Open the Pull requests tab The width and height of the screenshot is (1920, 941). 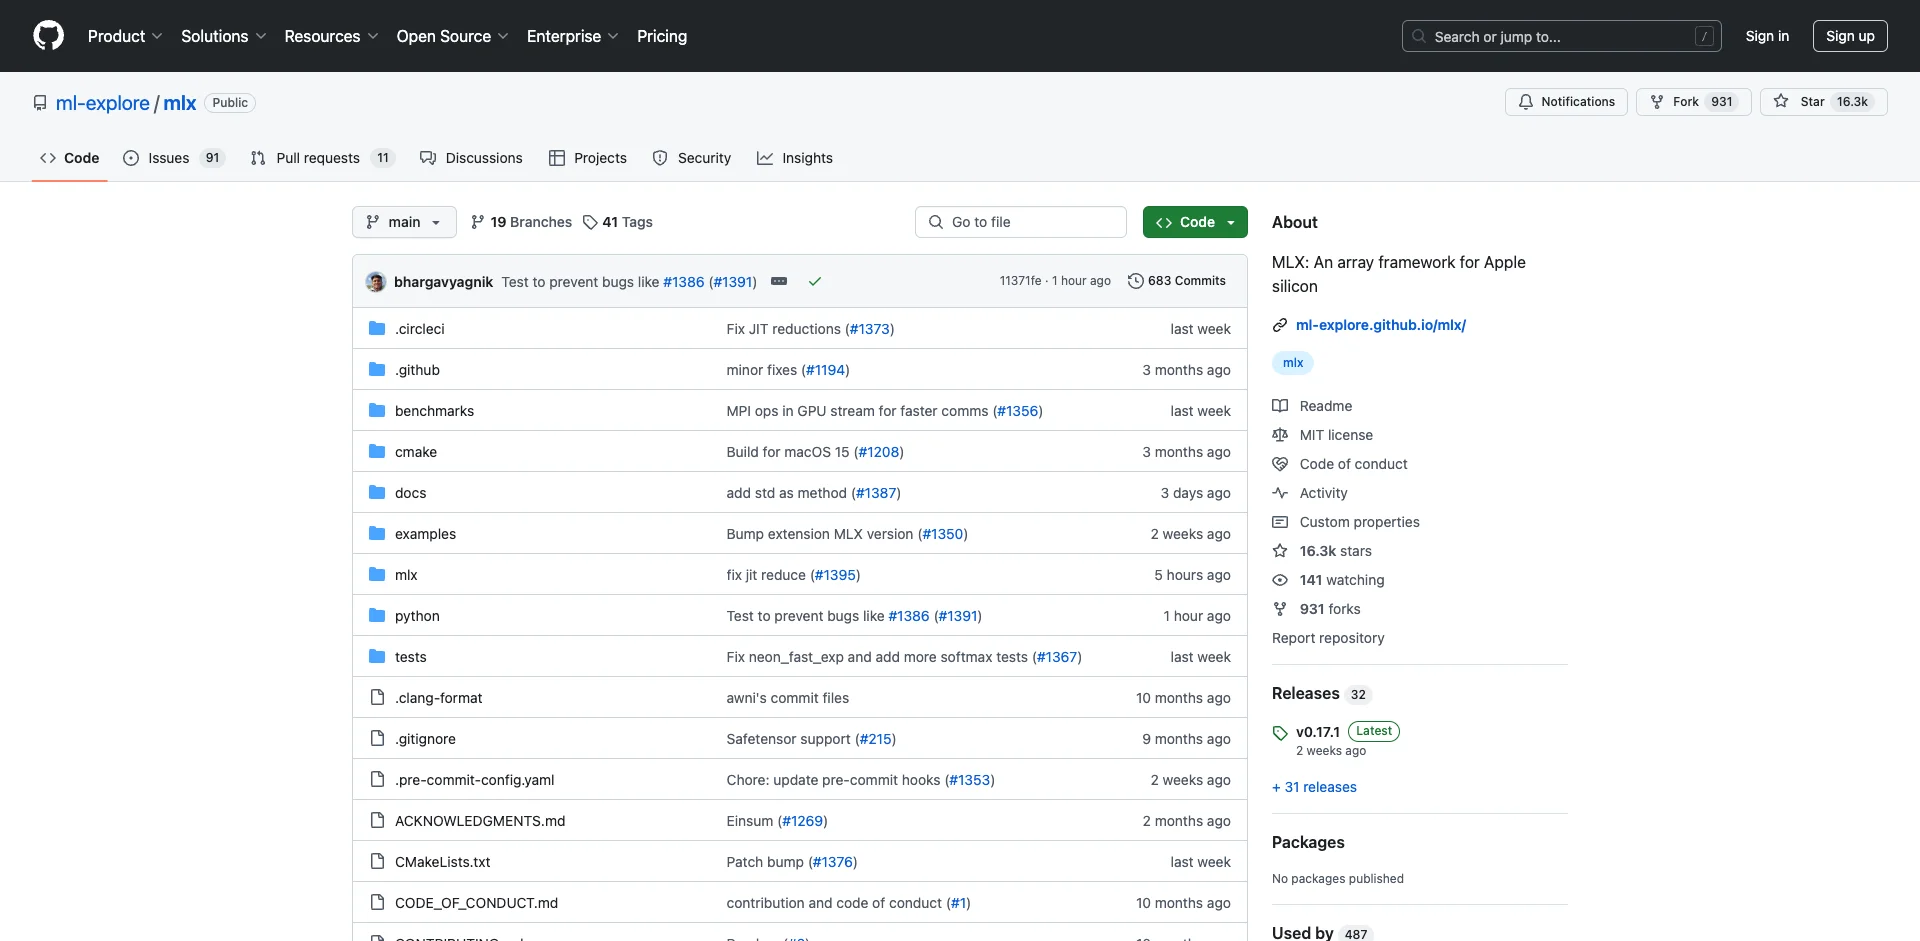(x=322, y=158)
